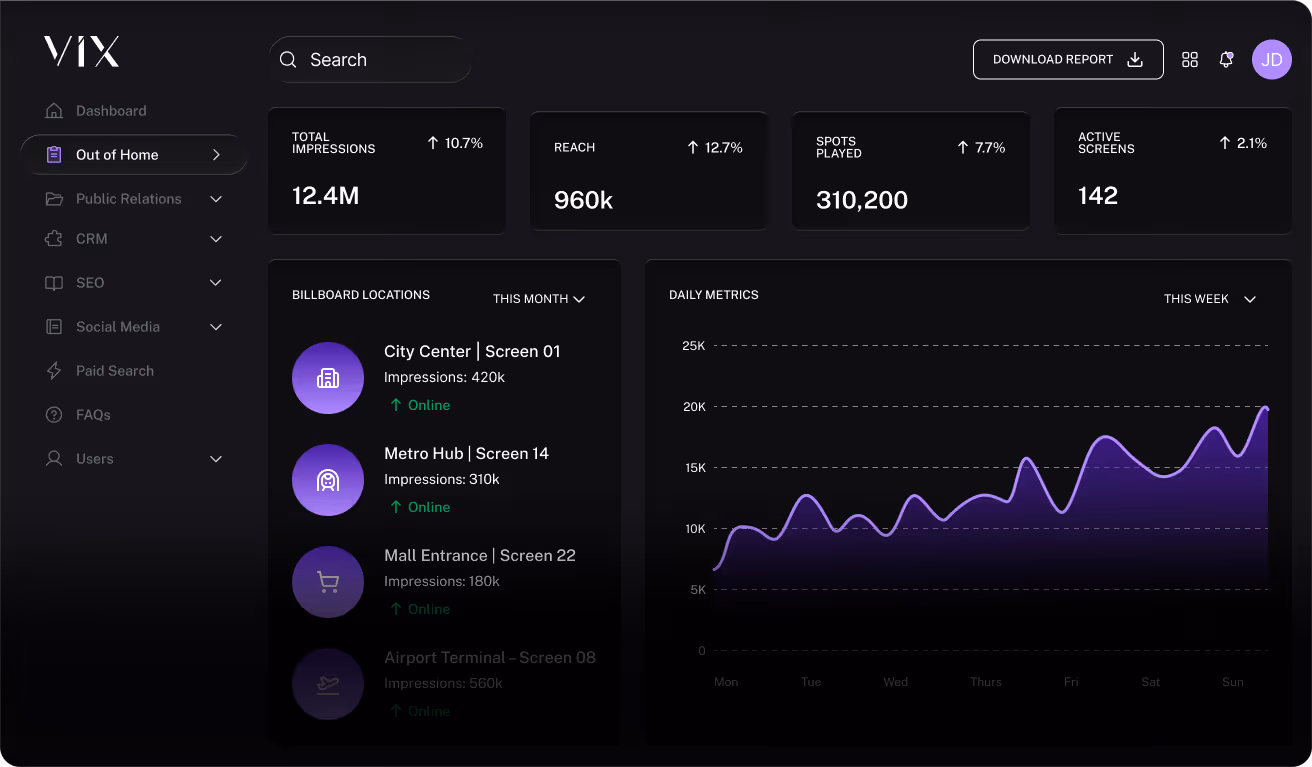This screenshot has width=1312, height=767.
Task: Click the Airport Terminal airplane icon
Action: pos(328,684)
